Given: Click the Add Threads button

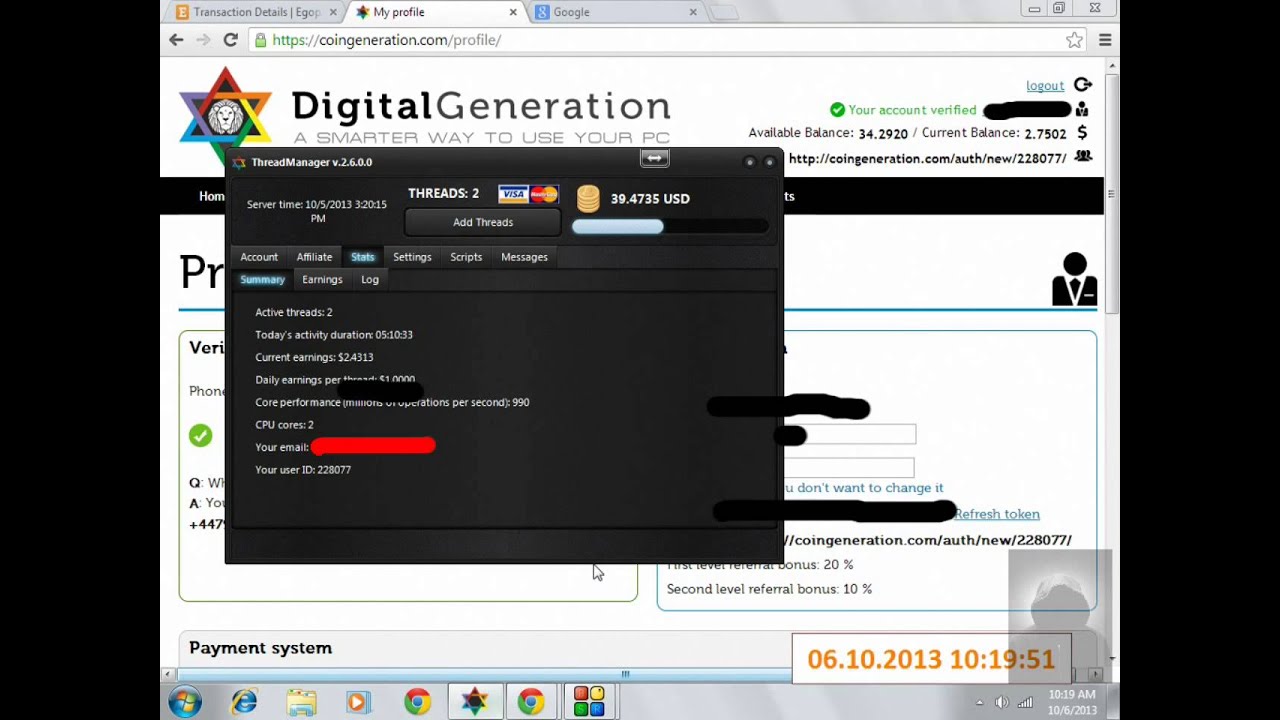Looking at the screenshot, I should point(483,222).
